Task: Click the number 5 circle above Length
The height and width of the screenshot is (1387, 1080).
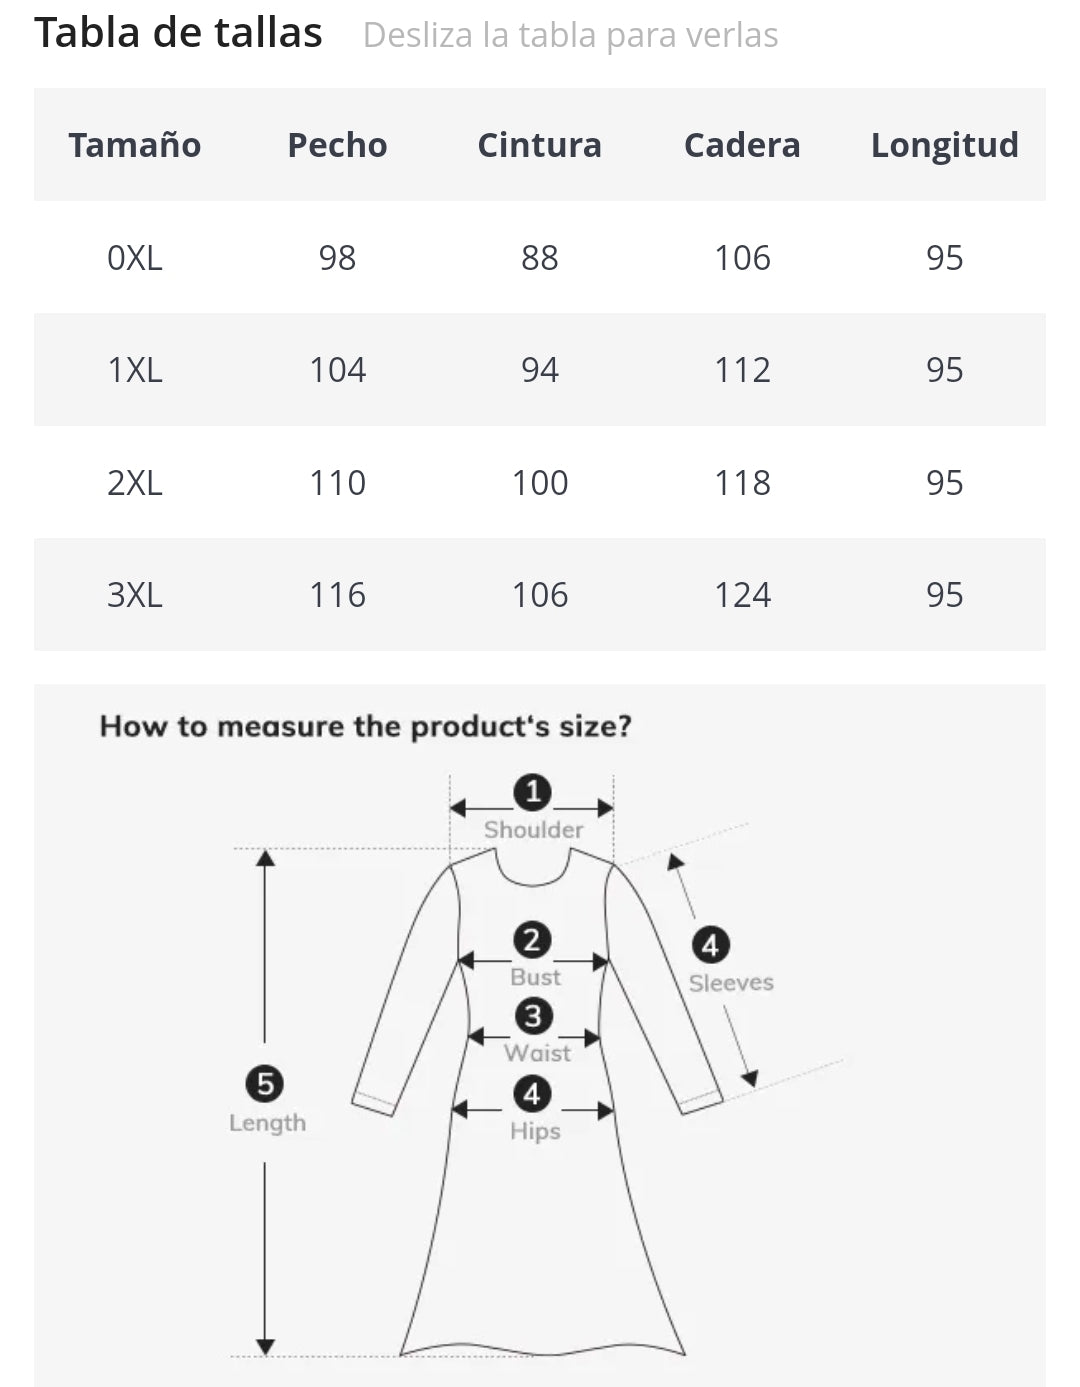Action: point(265,1083)
